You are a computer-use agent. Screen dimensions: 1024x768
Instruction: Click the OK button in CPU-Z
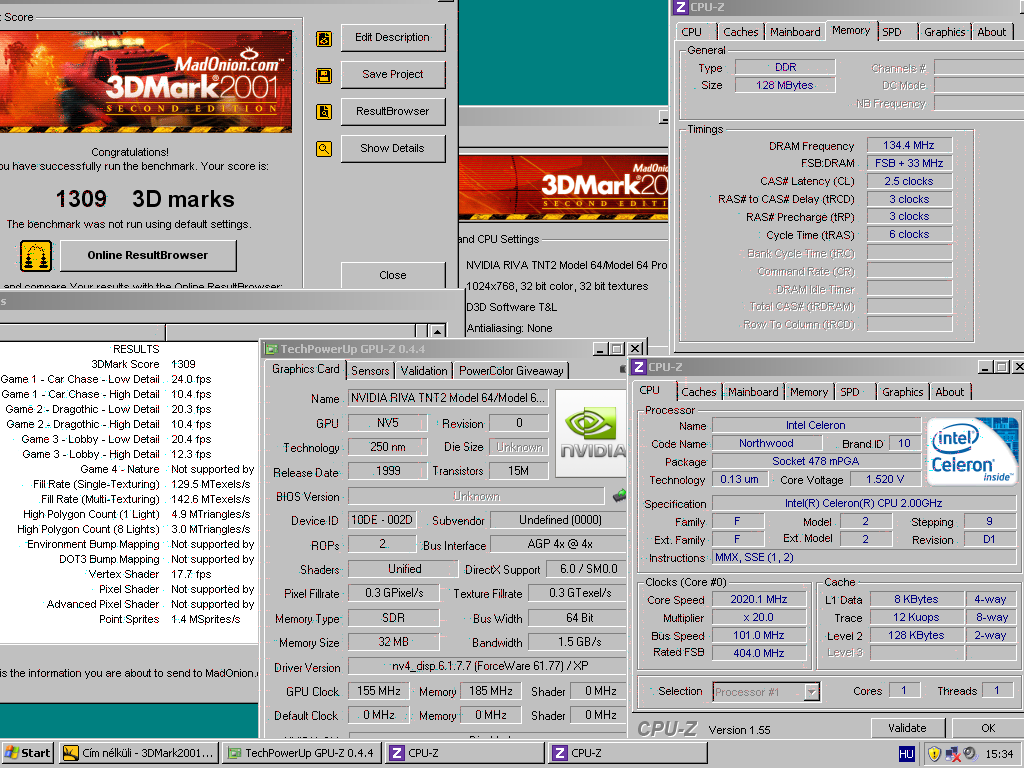tap(988, 728)
